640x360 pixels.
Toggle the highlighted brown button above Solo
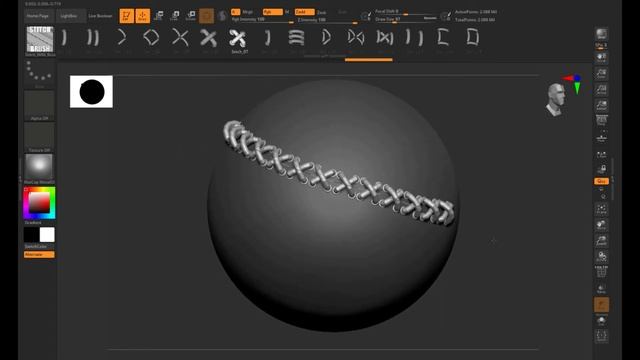point(601,304)
